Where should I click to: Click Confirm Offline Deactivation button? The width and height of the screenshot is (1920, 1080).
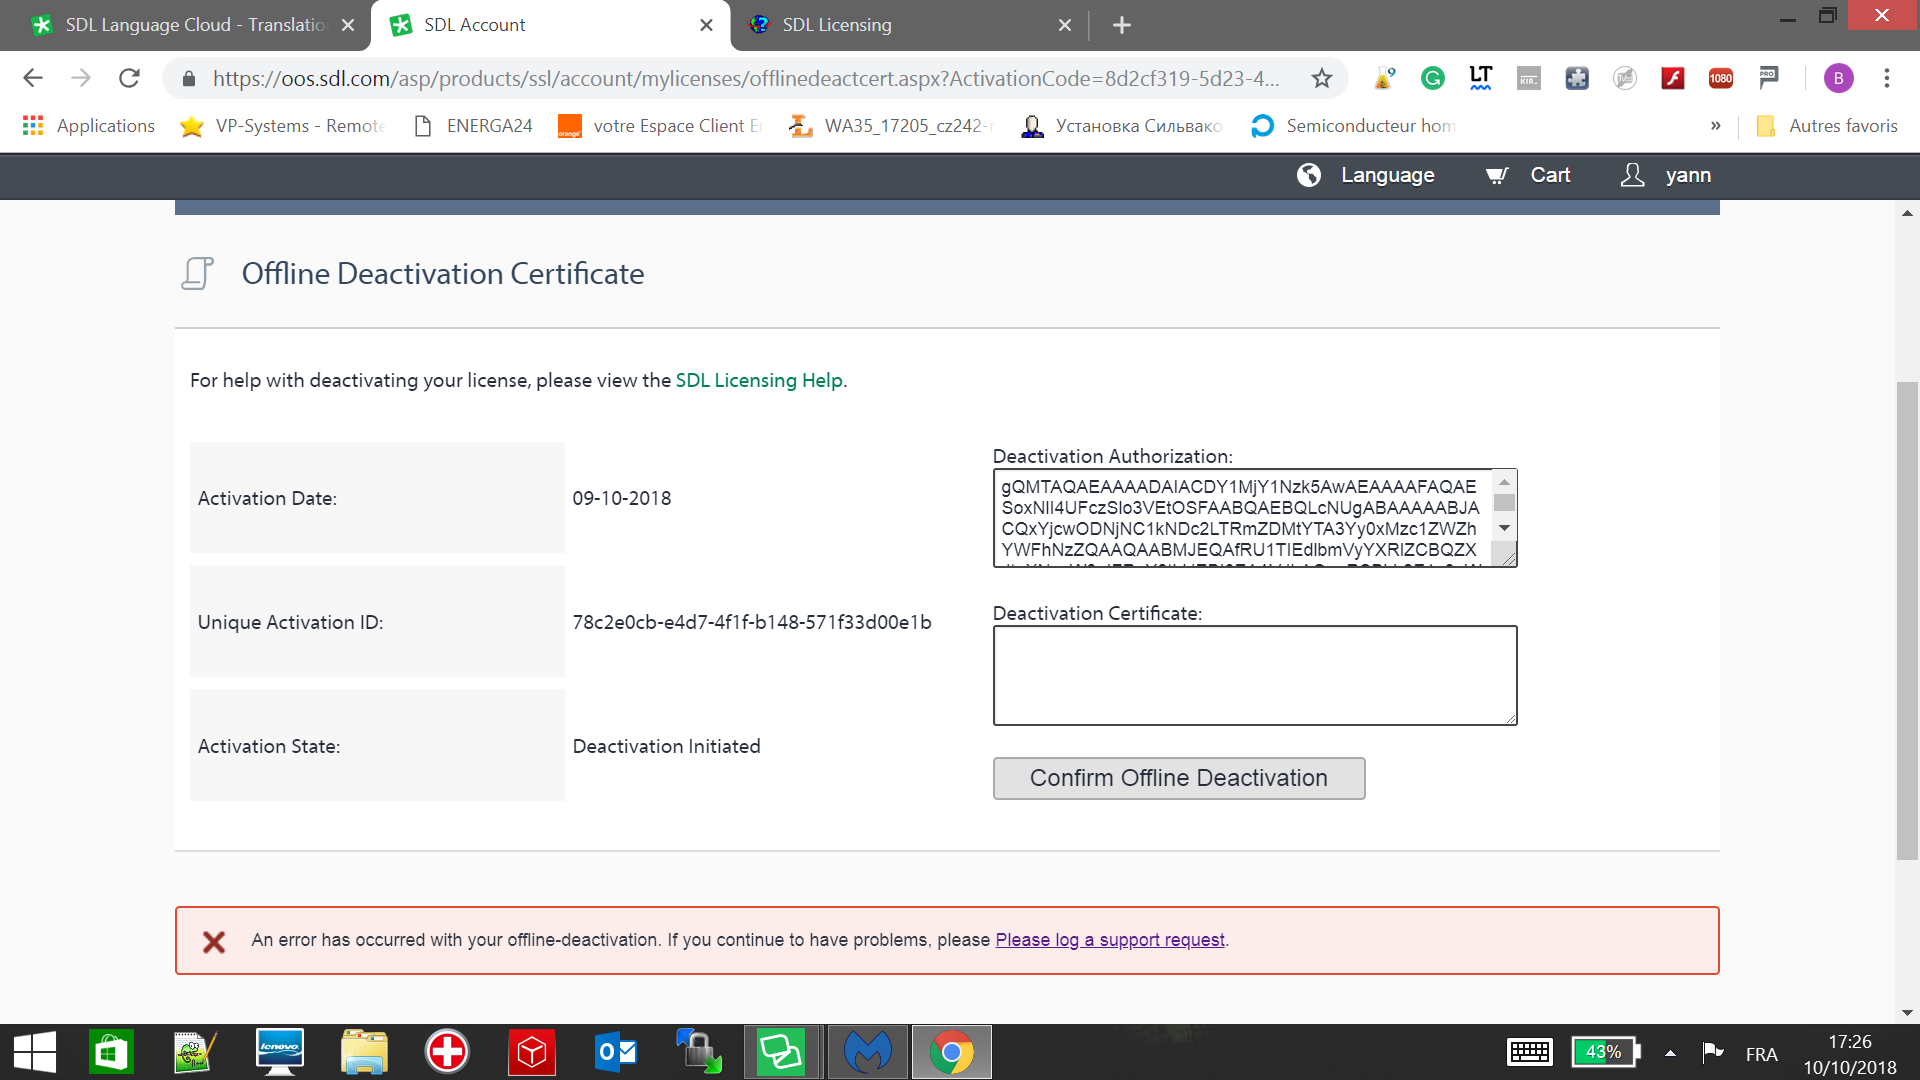[1179, 778]
